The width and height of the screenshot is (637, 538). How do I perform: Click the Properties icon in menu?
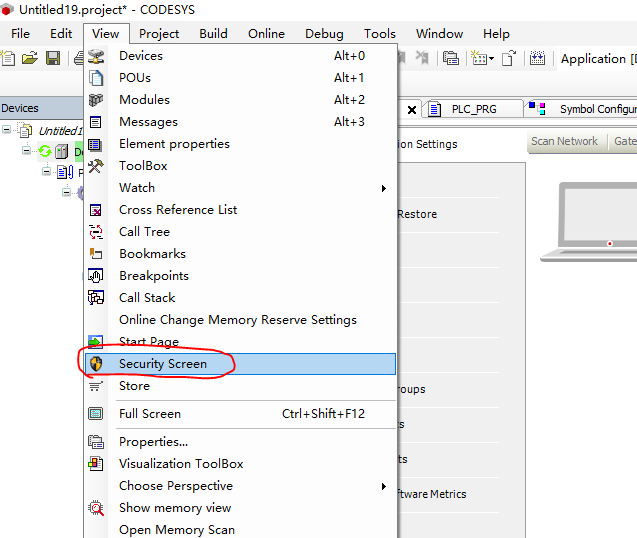pos(96,442)
